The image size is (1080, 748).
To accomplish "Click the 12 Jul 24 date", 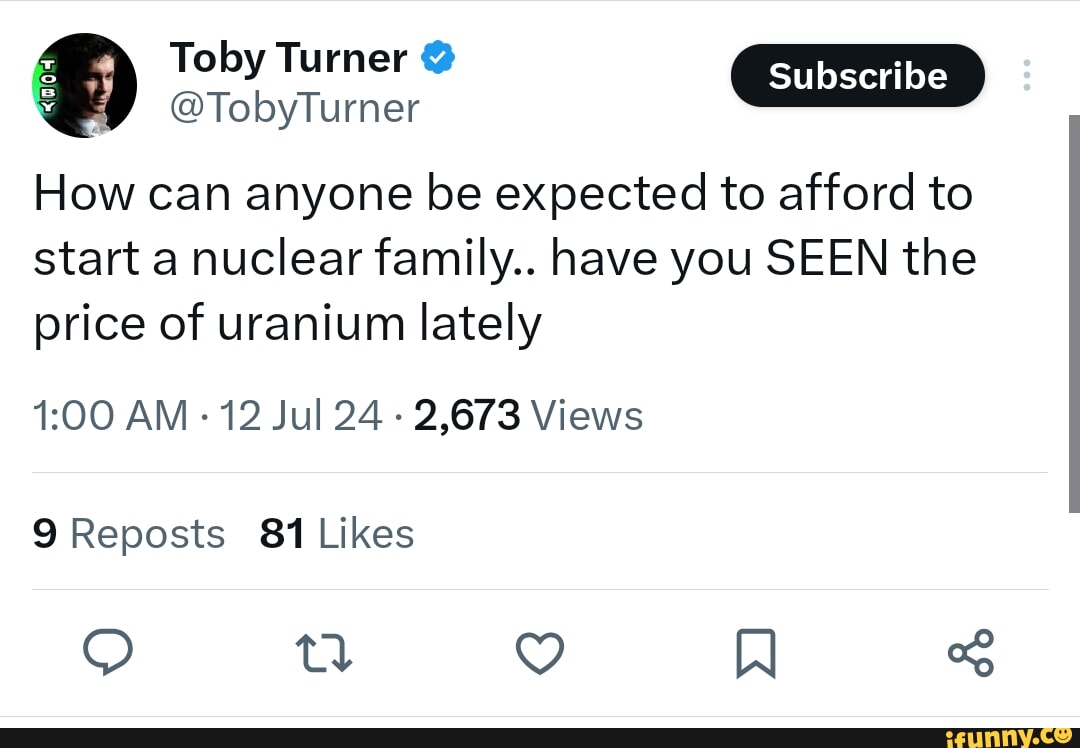I will tap(301, 414).
